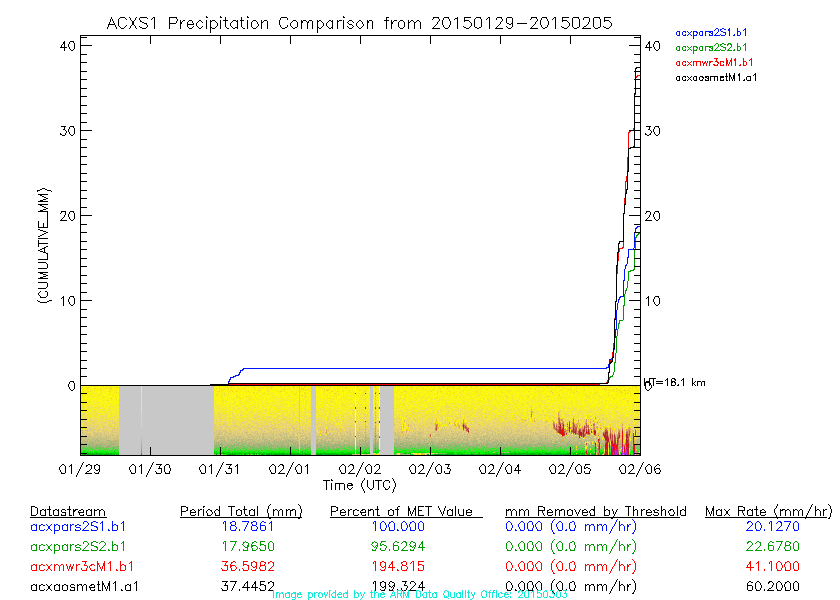
Task: Select the green acxpars2S2.b1 legend entry
Action: pyautogui.click(x=711, y=47)
